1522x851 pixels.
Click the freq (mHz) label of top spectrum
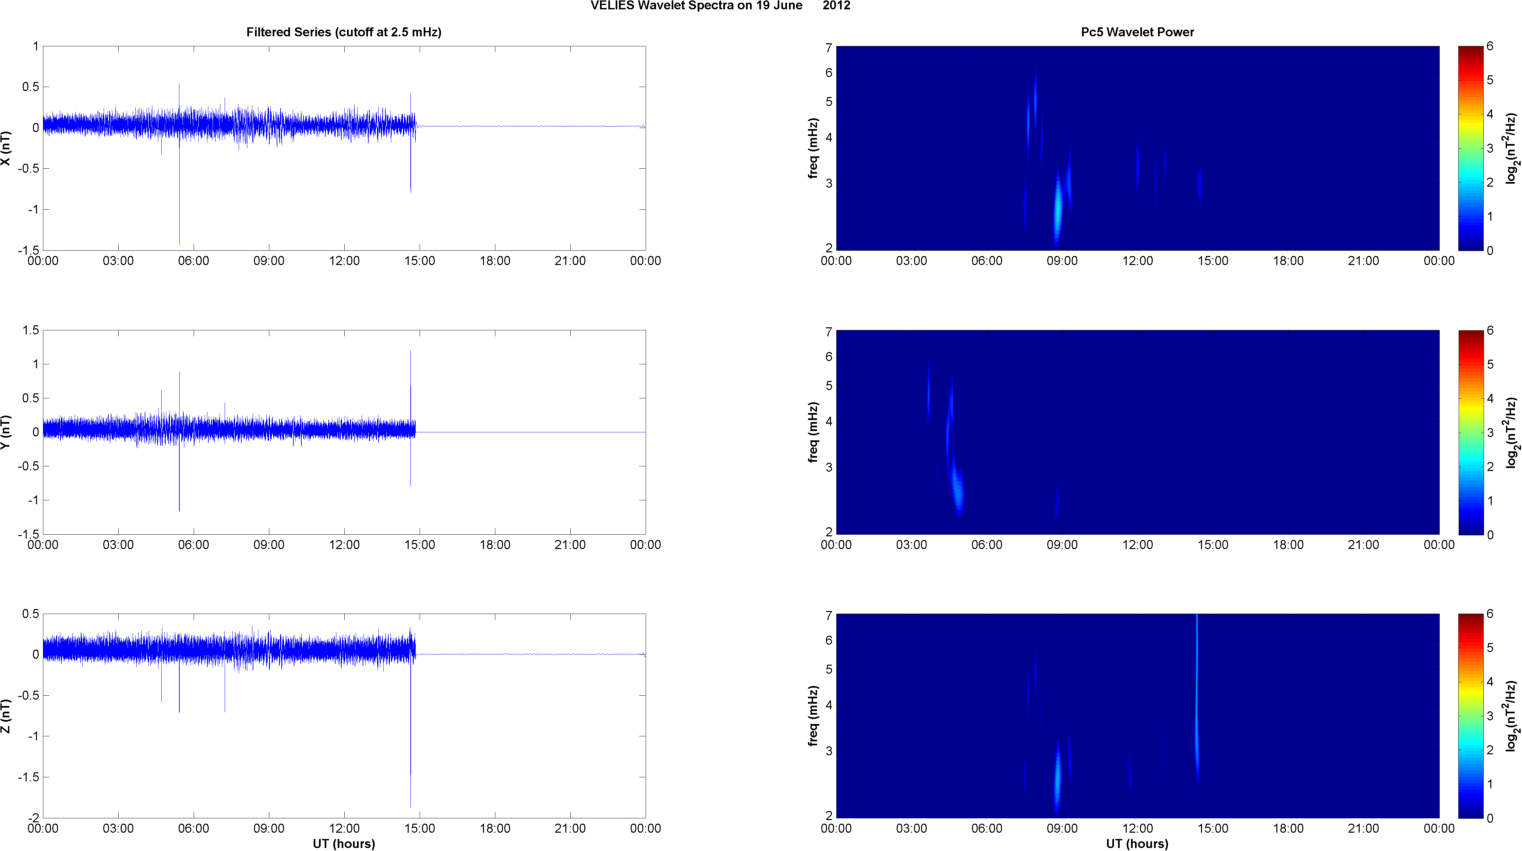click(x=814, y=148)
